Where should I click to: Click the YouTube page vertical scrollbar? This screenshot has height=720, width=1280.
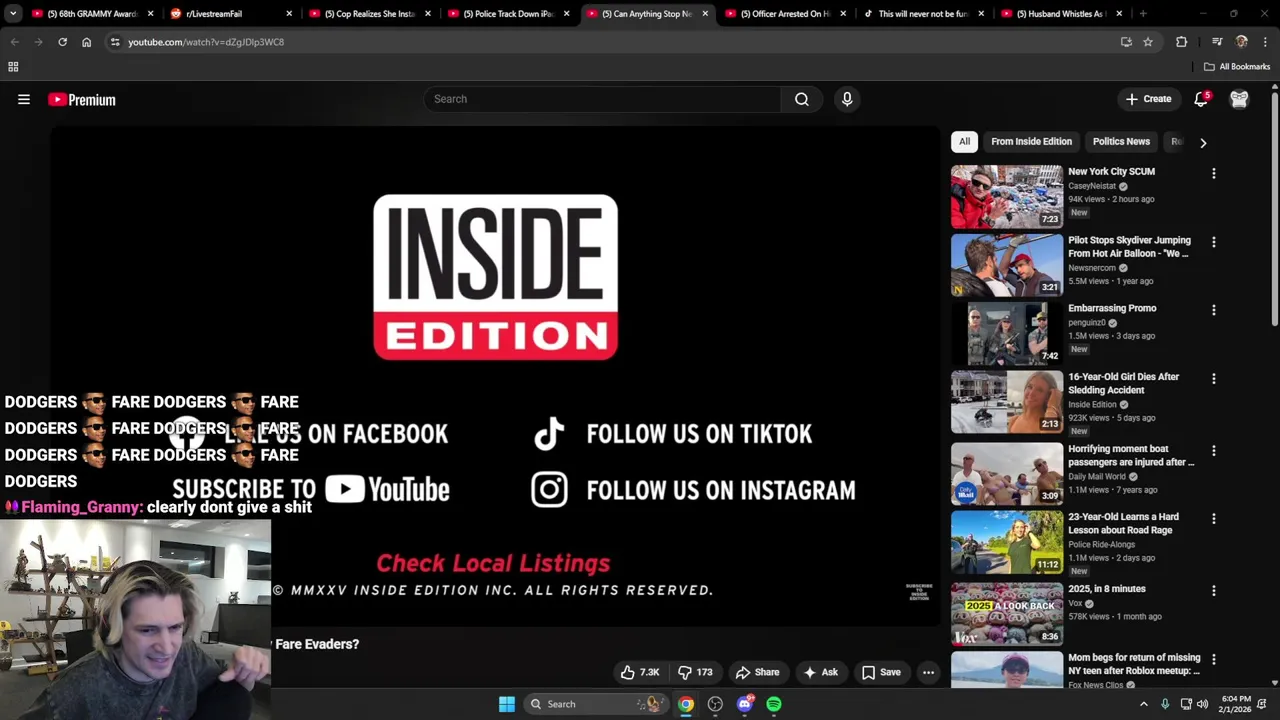tap(1275, 210)
